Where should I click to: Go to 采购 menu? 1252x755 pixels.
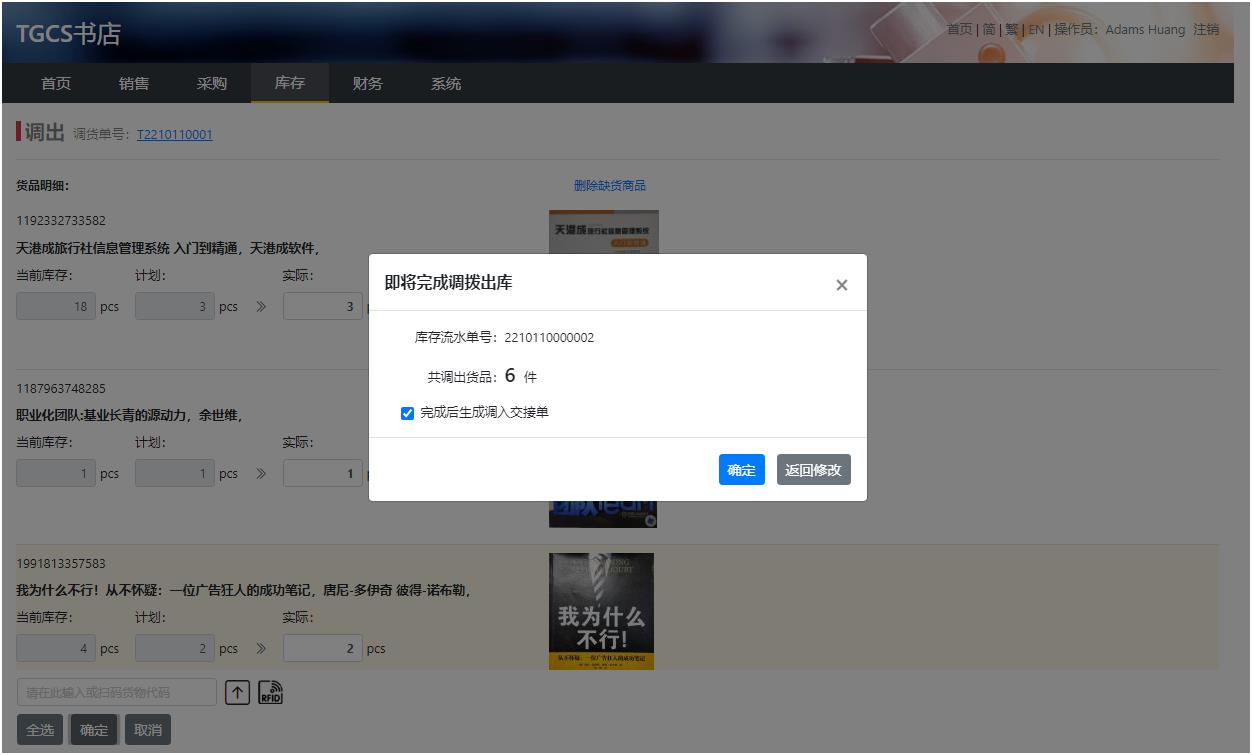(212, 83)
